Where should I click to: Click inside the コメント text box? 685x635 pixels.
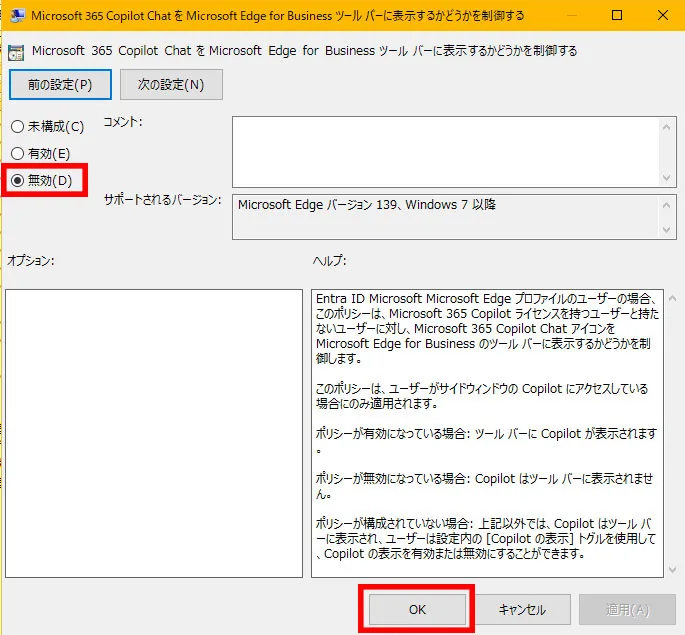pos(446,152)
